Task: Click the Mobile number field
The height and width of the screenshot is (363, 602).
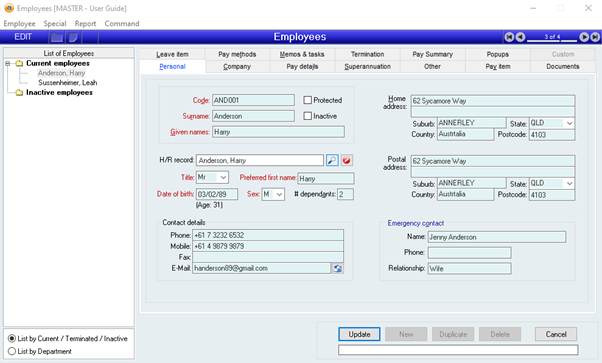Action: 268,246
